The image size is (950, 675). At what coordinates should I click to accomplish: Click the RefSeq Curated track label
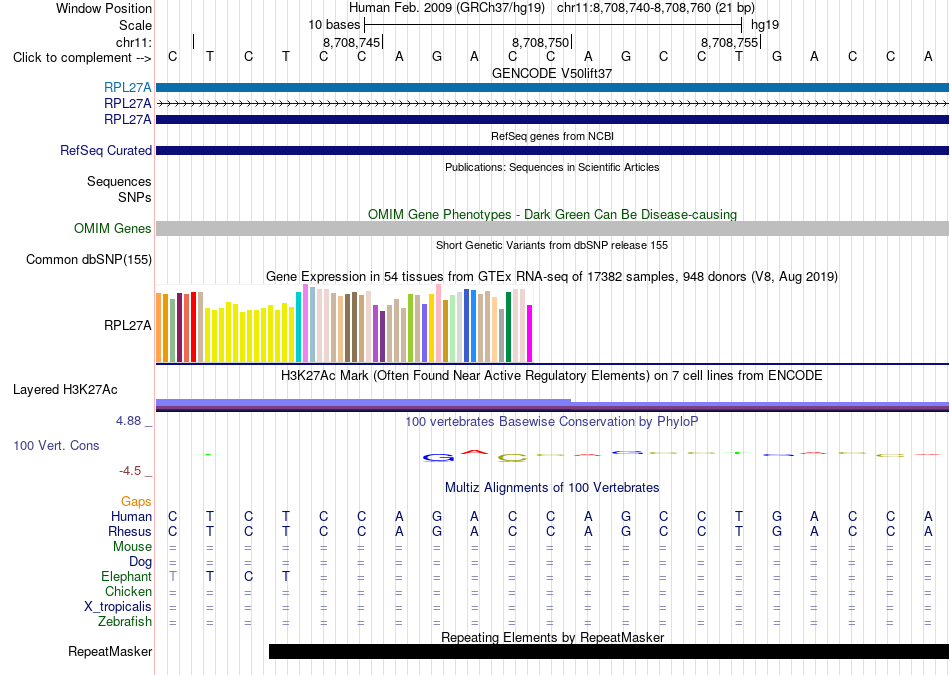pos(105,150)
